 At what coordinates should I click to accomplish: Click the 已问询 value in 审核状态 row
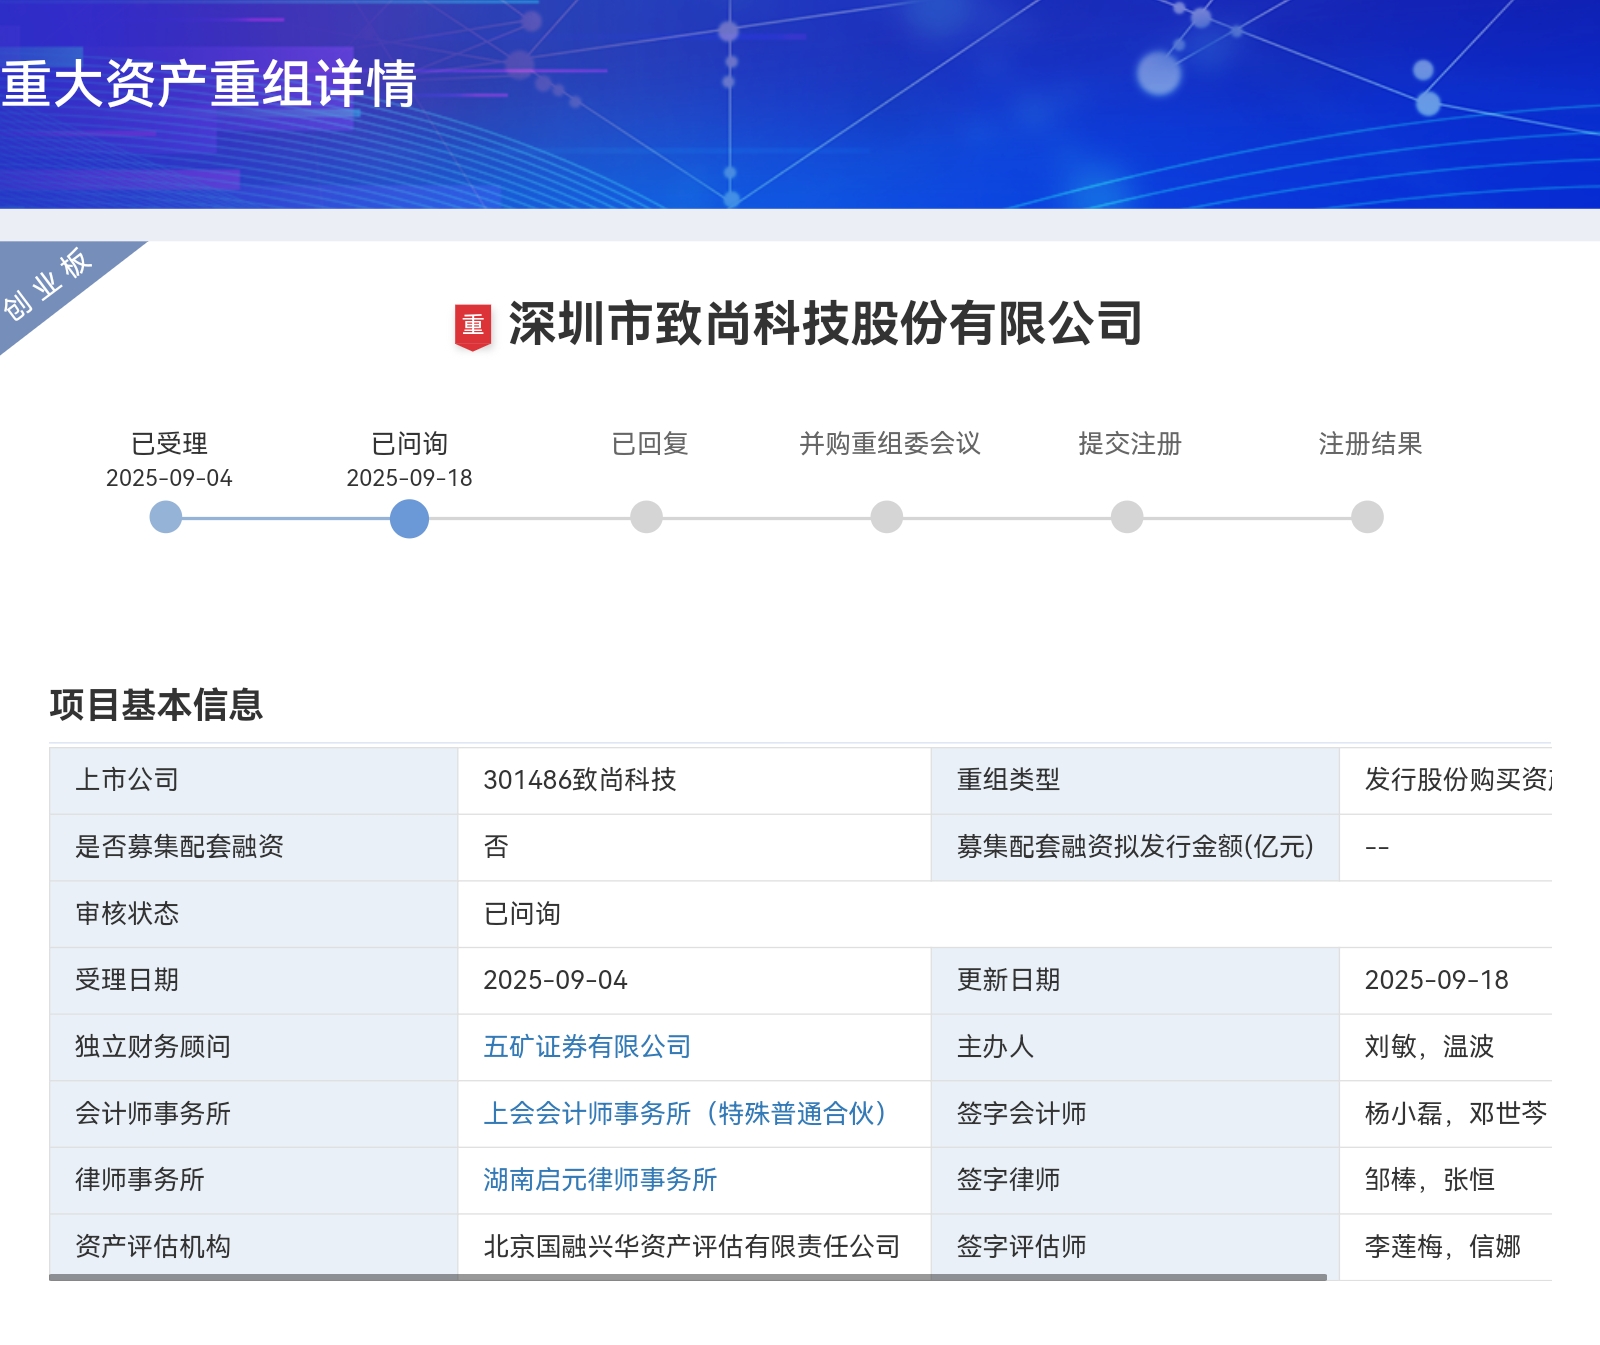(x=522, y=914)
